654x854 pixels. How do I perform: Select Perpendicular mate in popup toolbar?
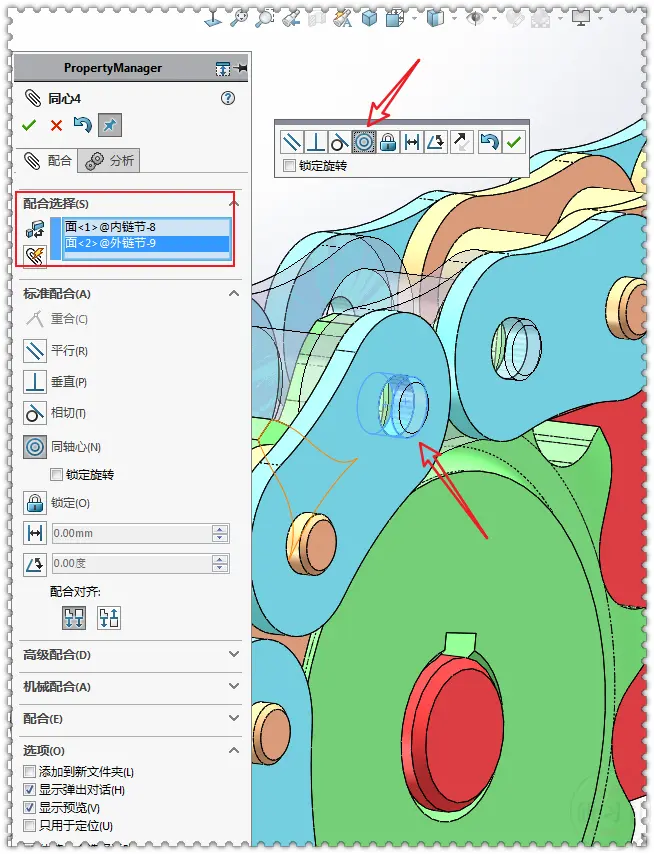click(x=315, y=142)
